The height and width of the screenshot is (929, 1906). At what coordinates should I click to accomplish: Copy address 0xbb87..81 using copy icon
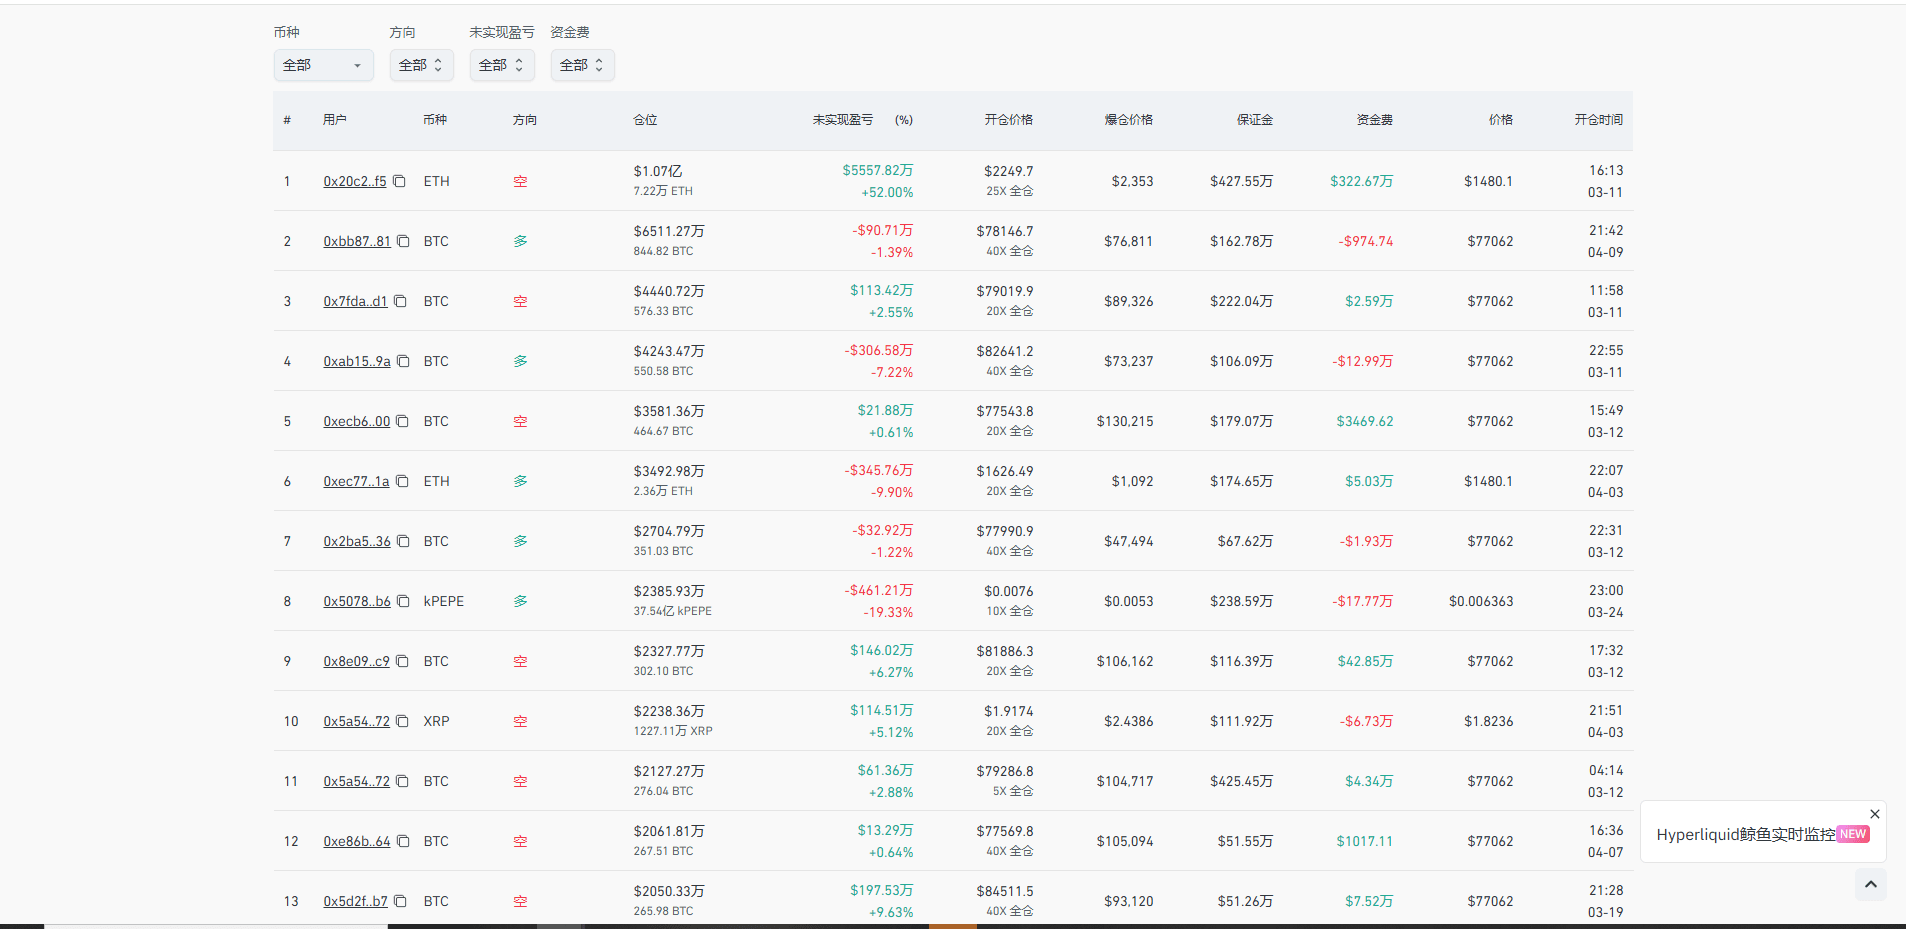click(x=403, y=241)
